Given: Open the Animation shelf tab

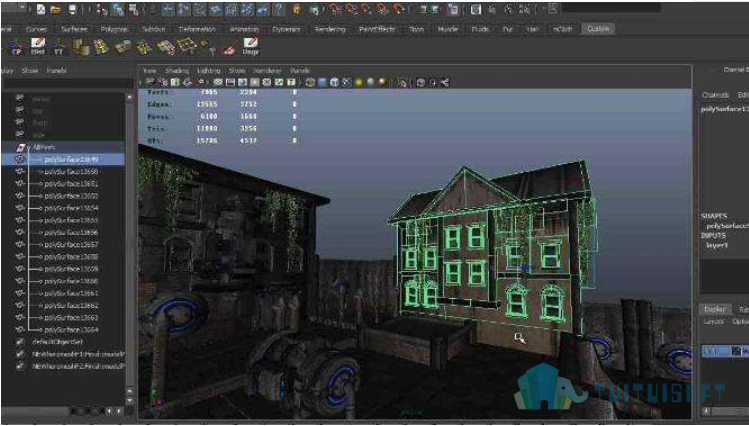Looking at the screenshot, I should tap(244, 29).
